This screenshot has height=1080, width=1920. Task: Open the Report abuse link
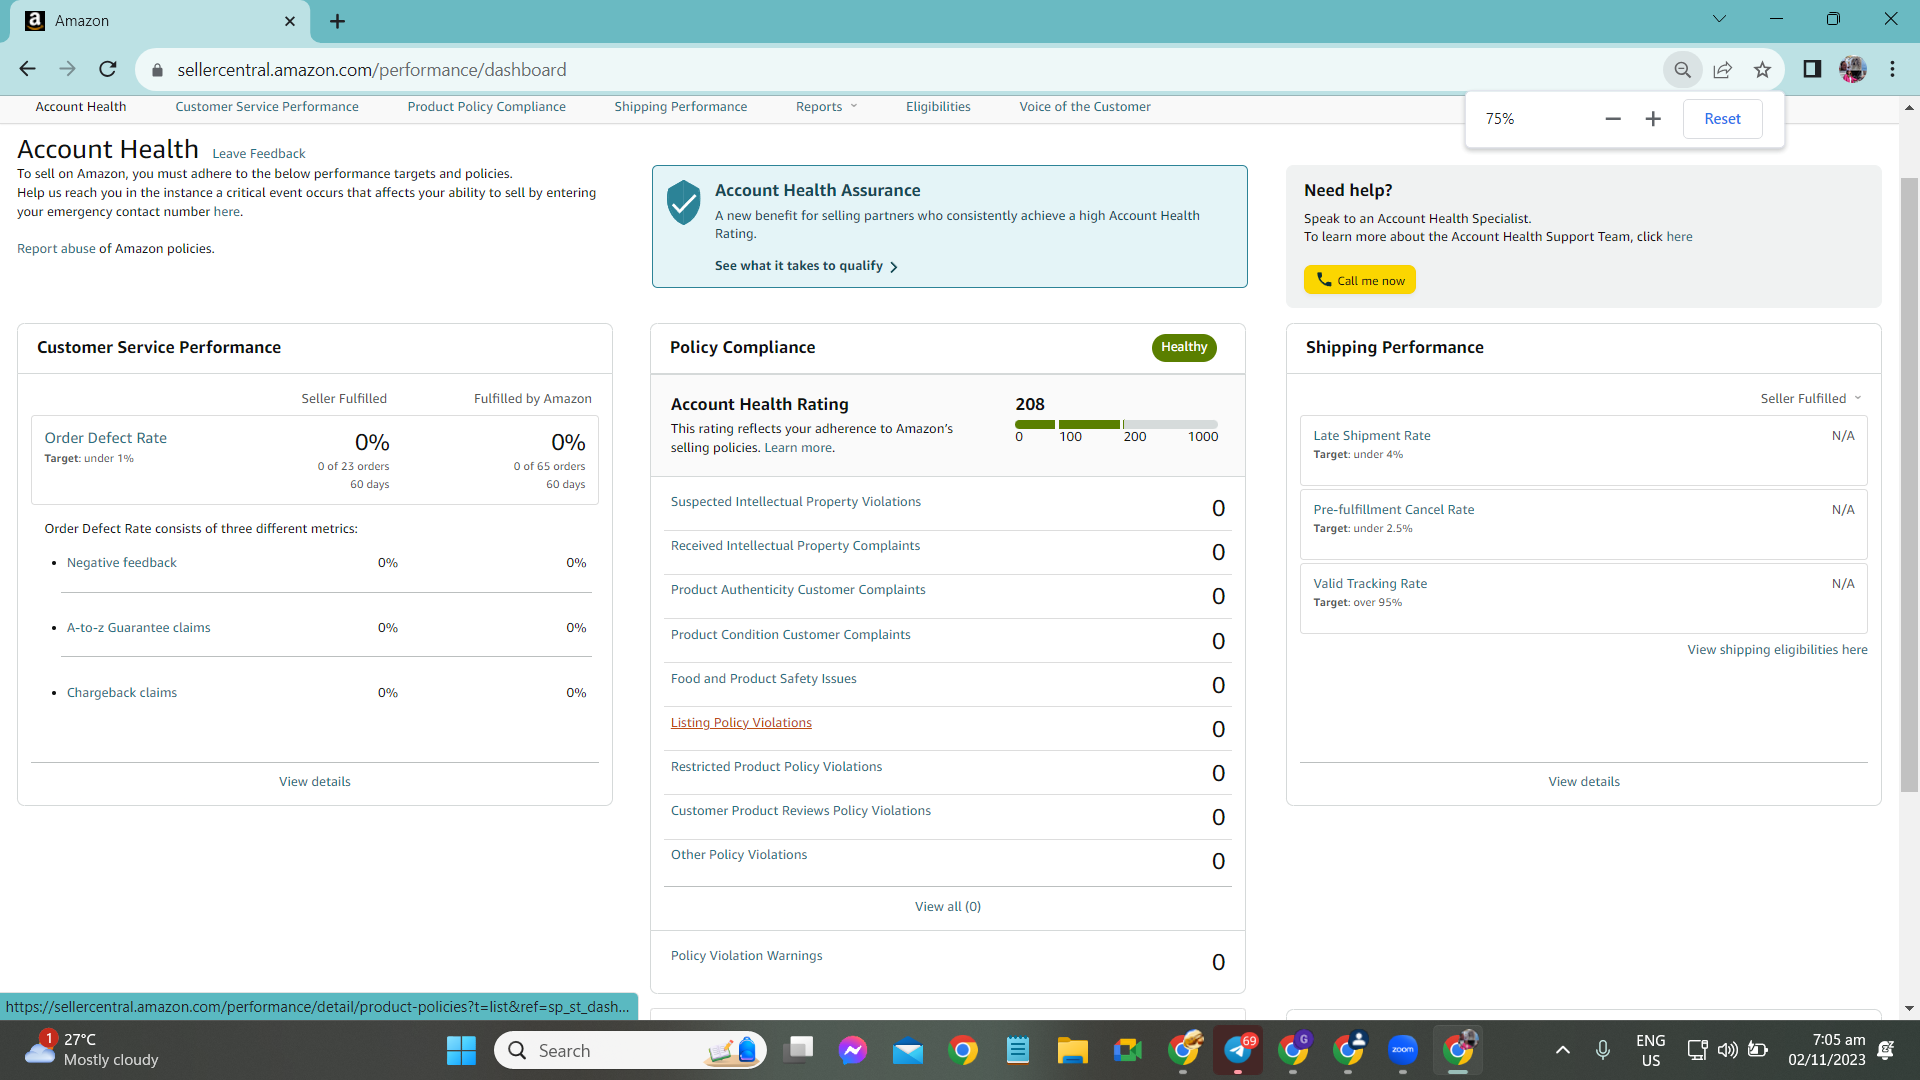[56, 249]
